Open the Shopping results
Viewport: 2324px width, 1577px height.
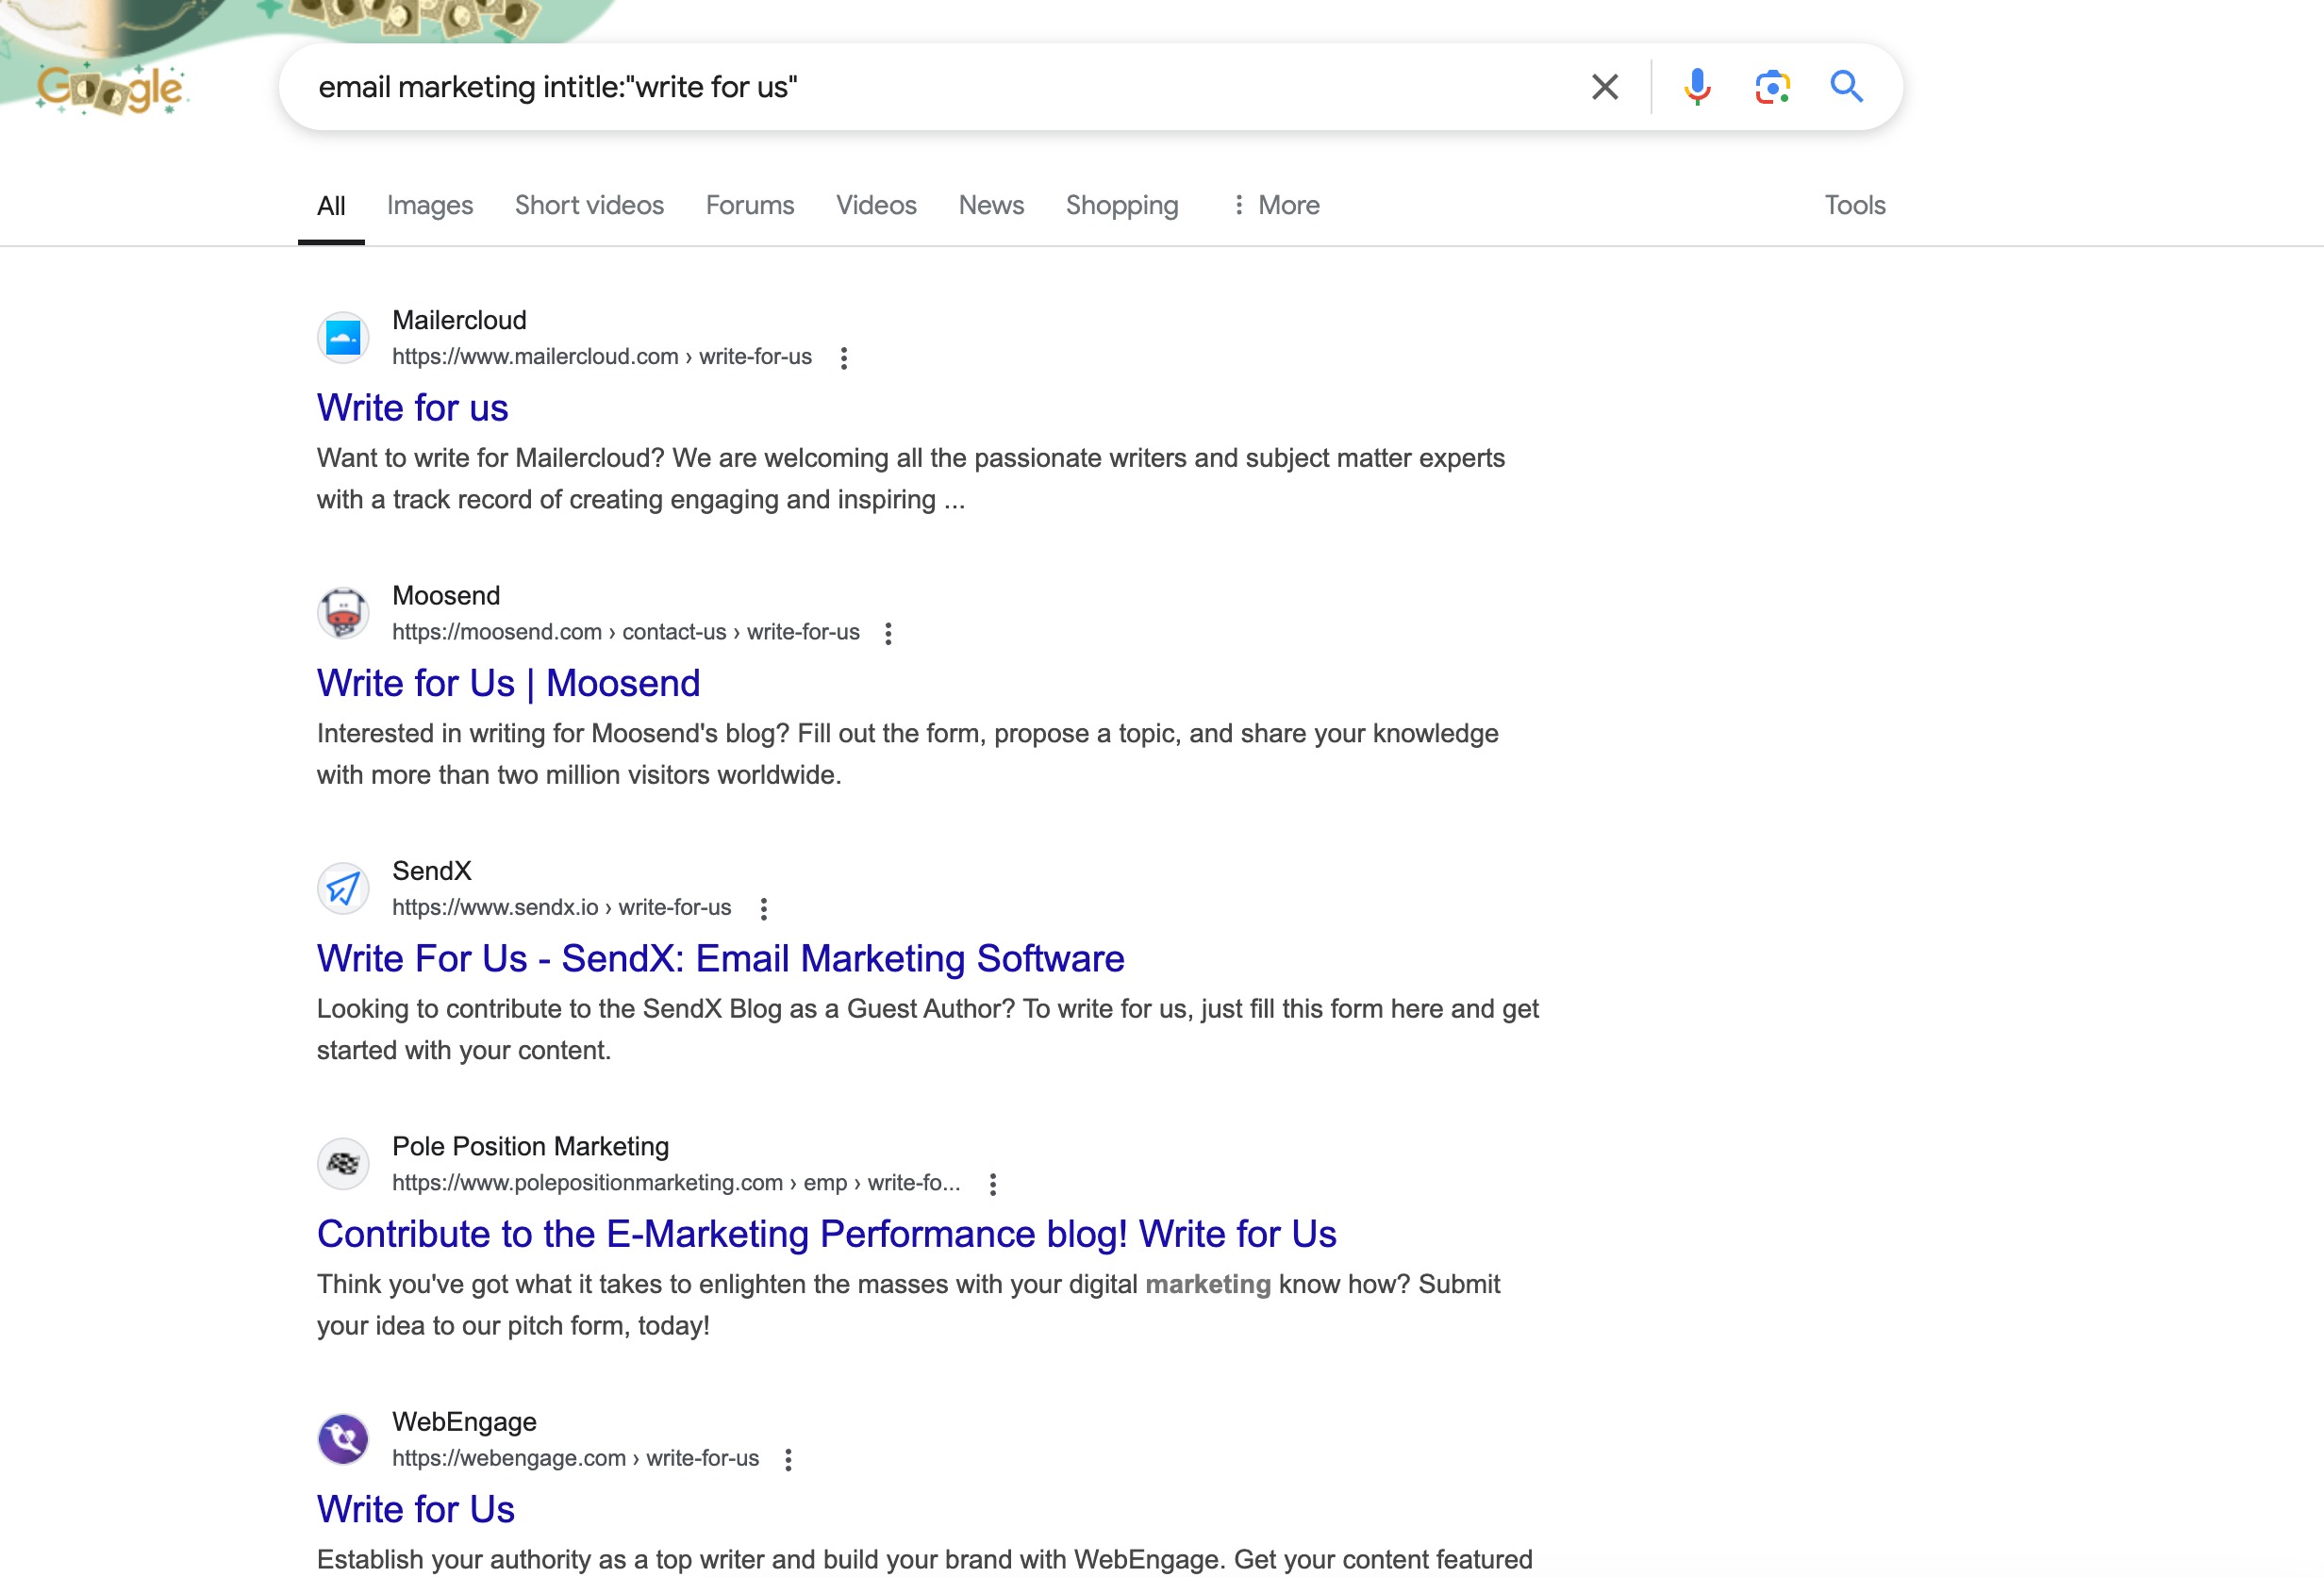1122,204
